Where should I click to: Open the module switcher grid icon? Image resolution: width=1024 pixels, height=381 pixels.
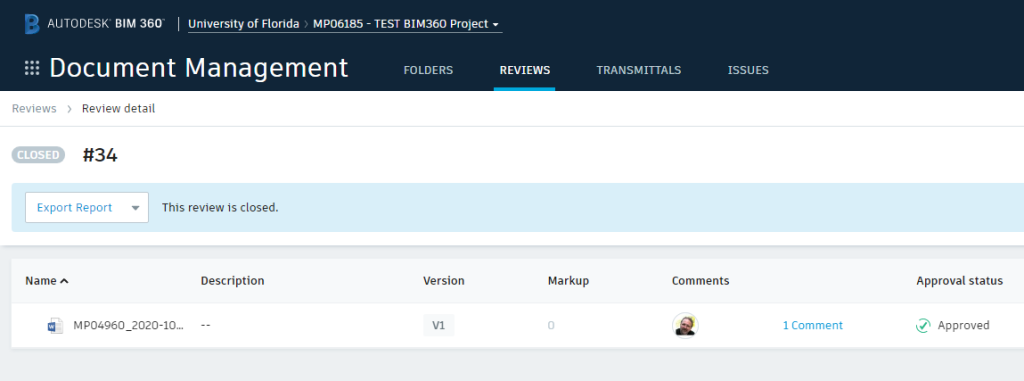pyautogui.click(x=32, y=68)
